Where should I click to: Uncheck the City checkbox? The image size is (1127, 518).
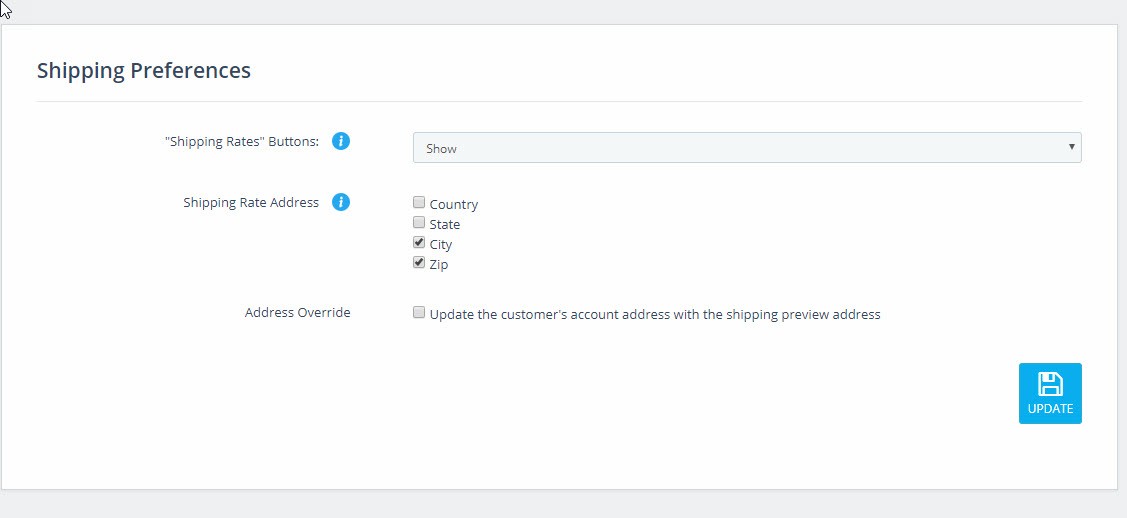pos(419,243)
